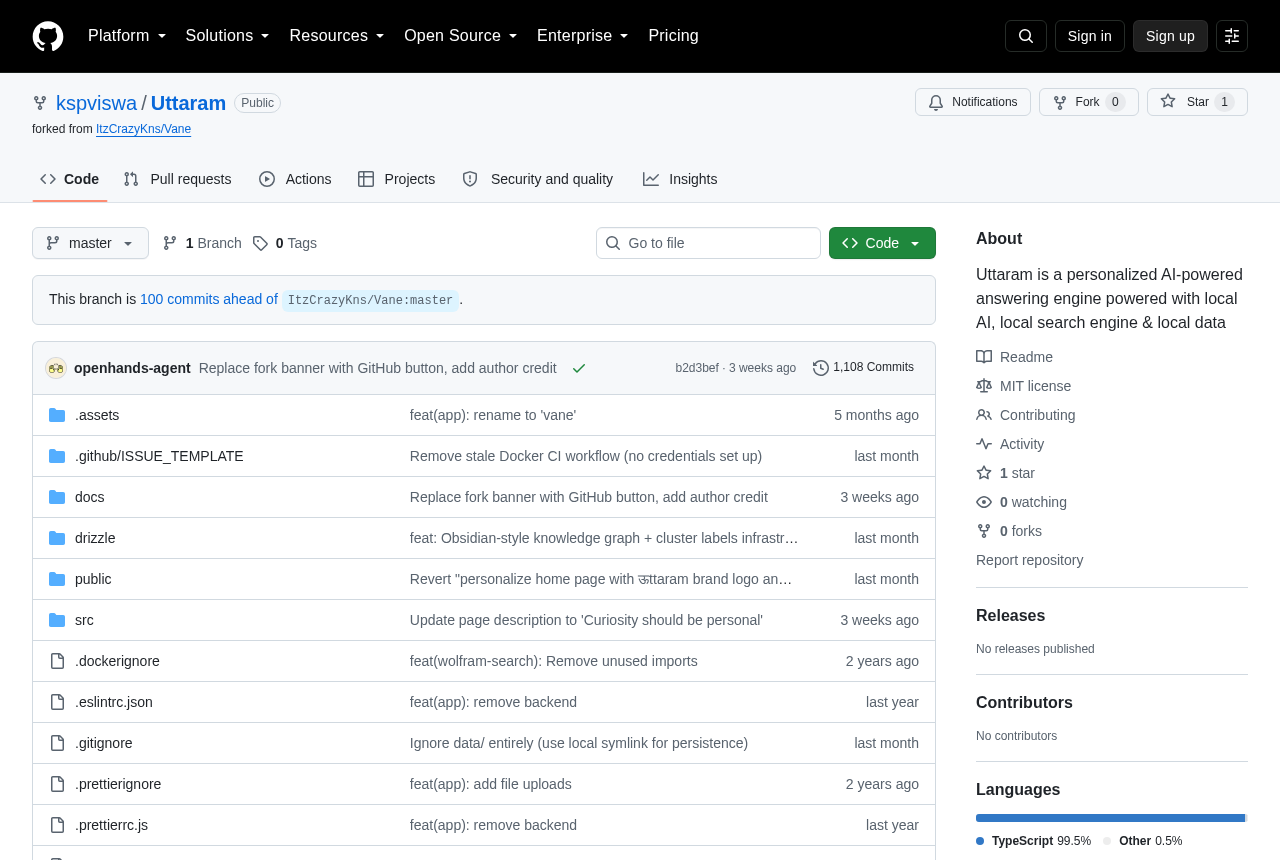Click the docs folder icon
This screenshot has width=1280, height=860.
(x=57, y=497)
